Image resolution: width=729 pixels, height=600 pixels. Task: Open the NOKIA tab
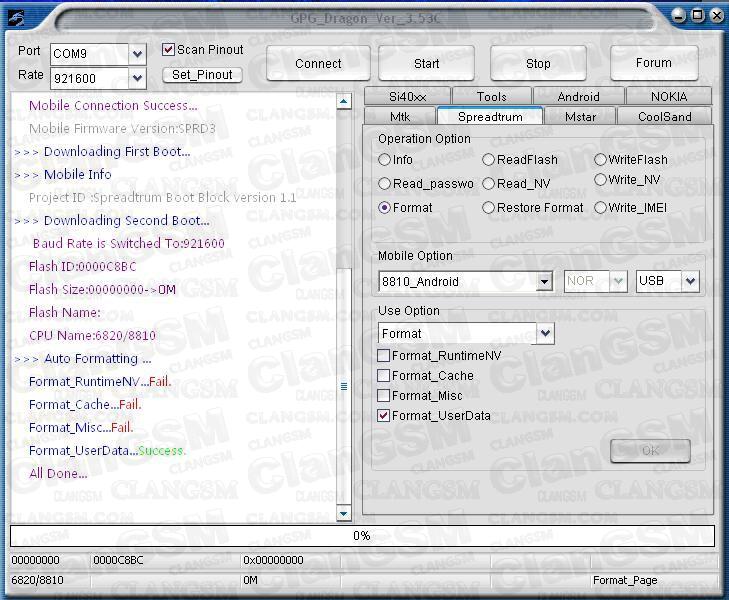[x=669, y=97]
